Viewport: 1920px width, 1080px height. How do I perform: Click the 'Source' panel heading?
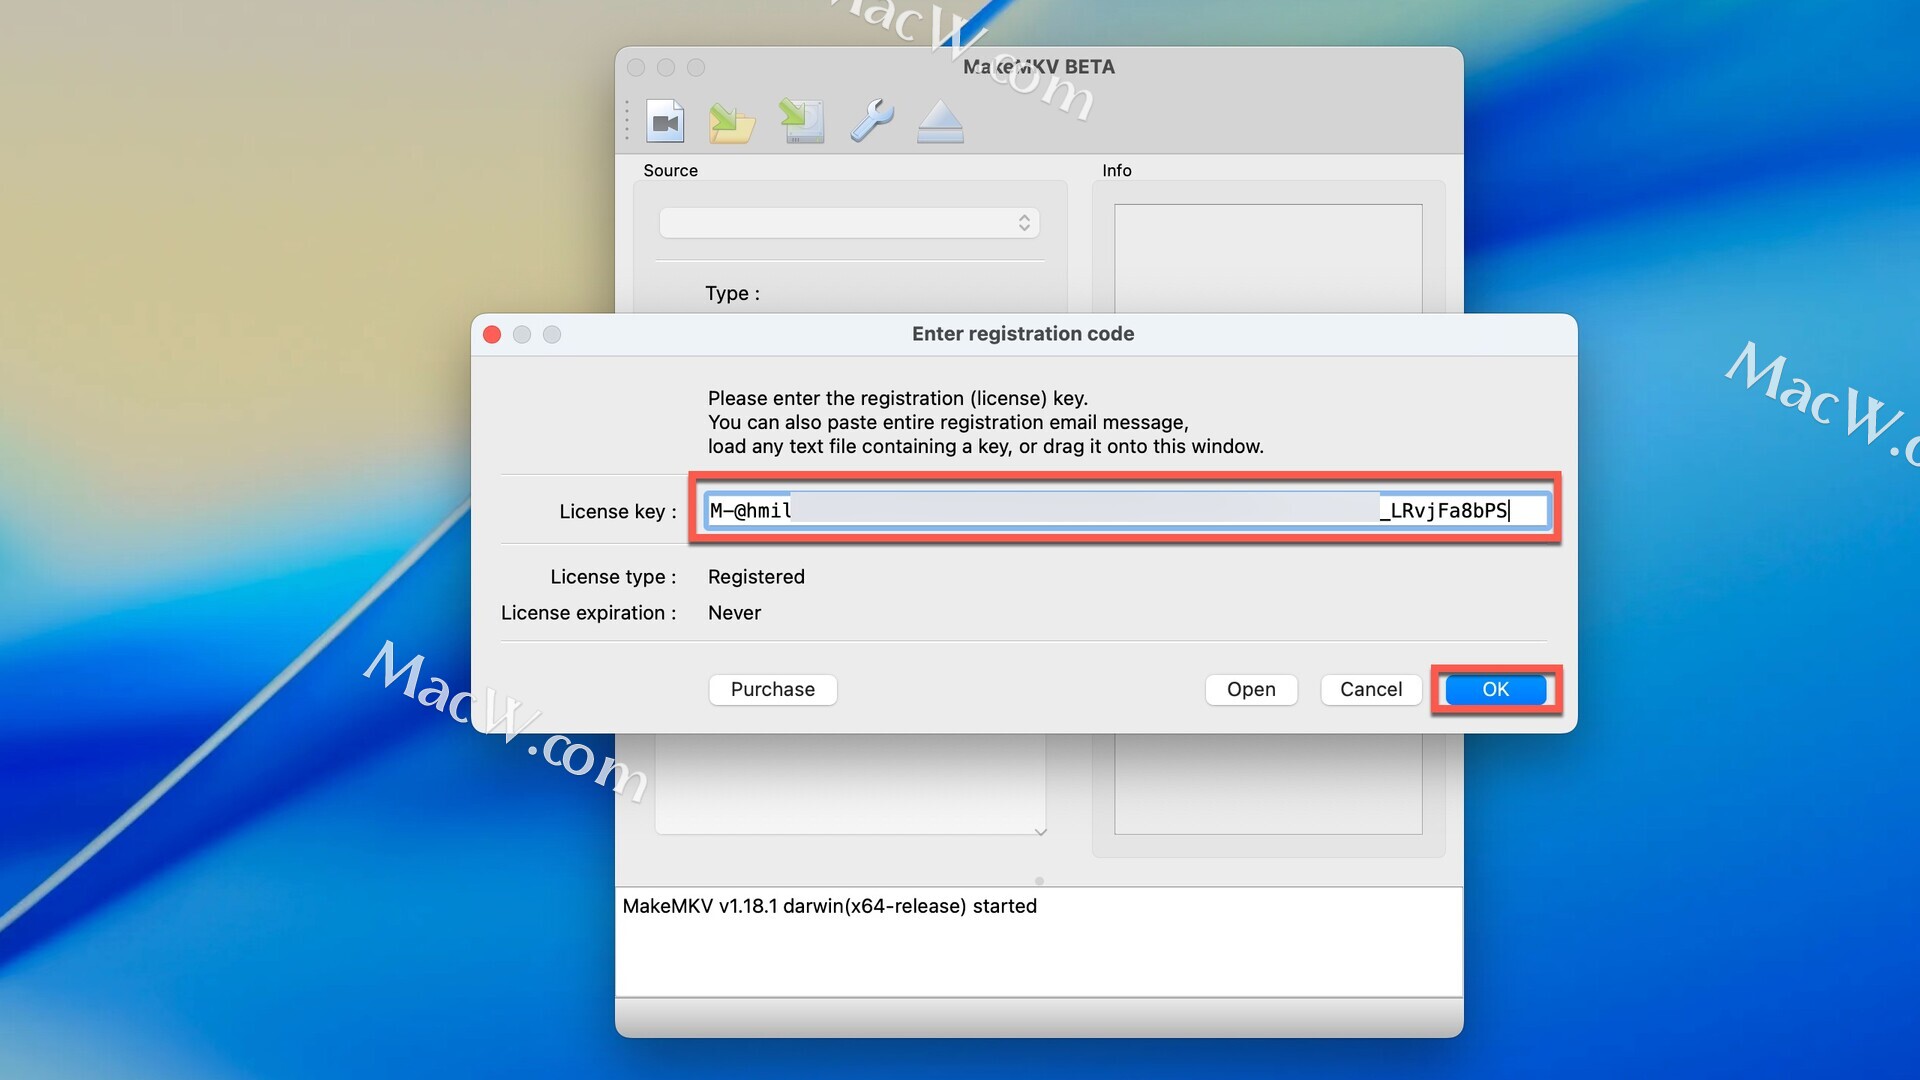coord(670,170)
